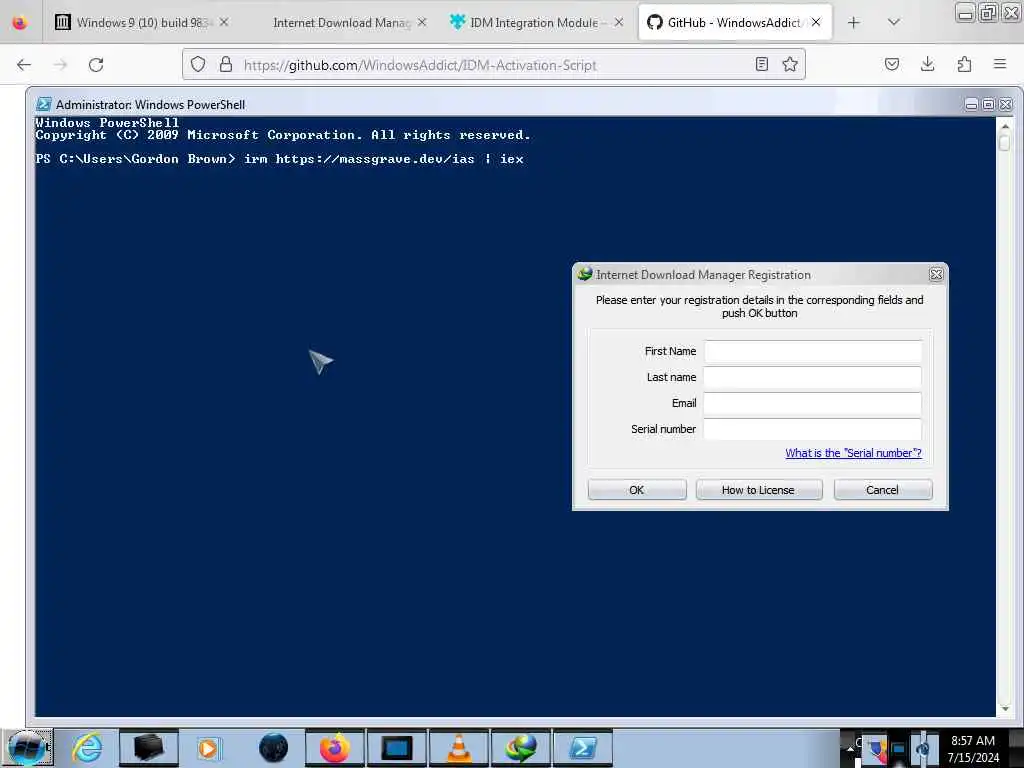Click the Serial number field
1024x768 pixels.
[x=812, y=429]
